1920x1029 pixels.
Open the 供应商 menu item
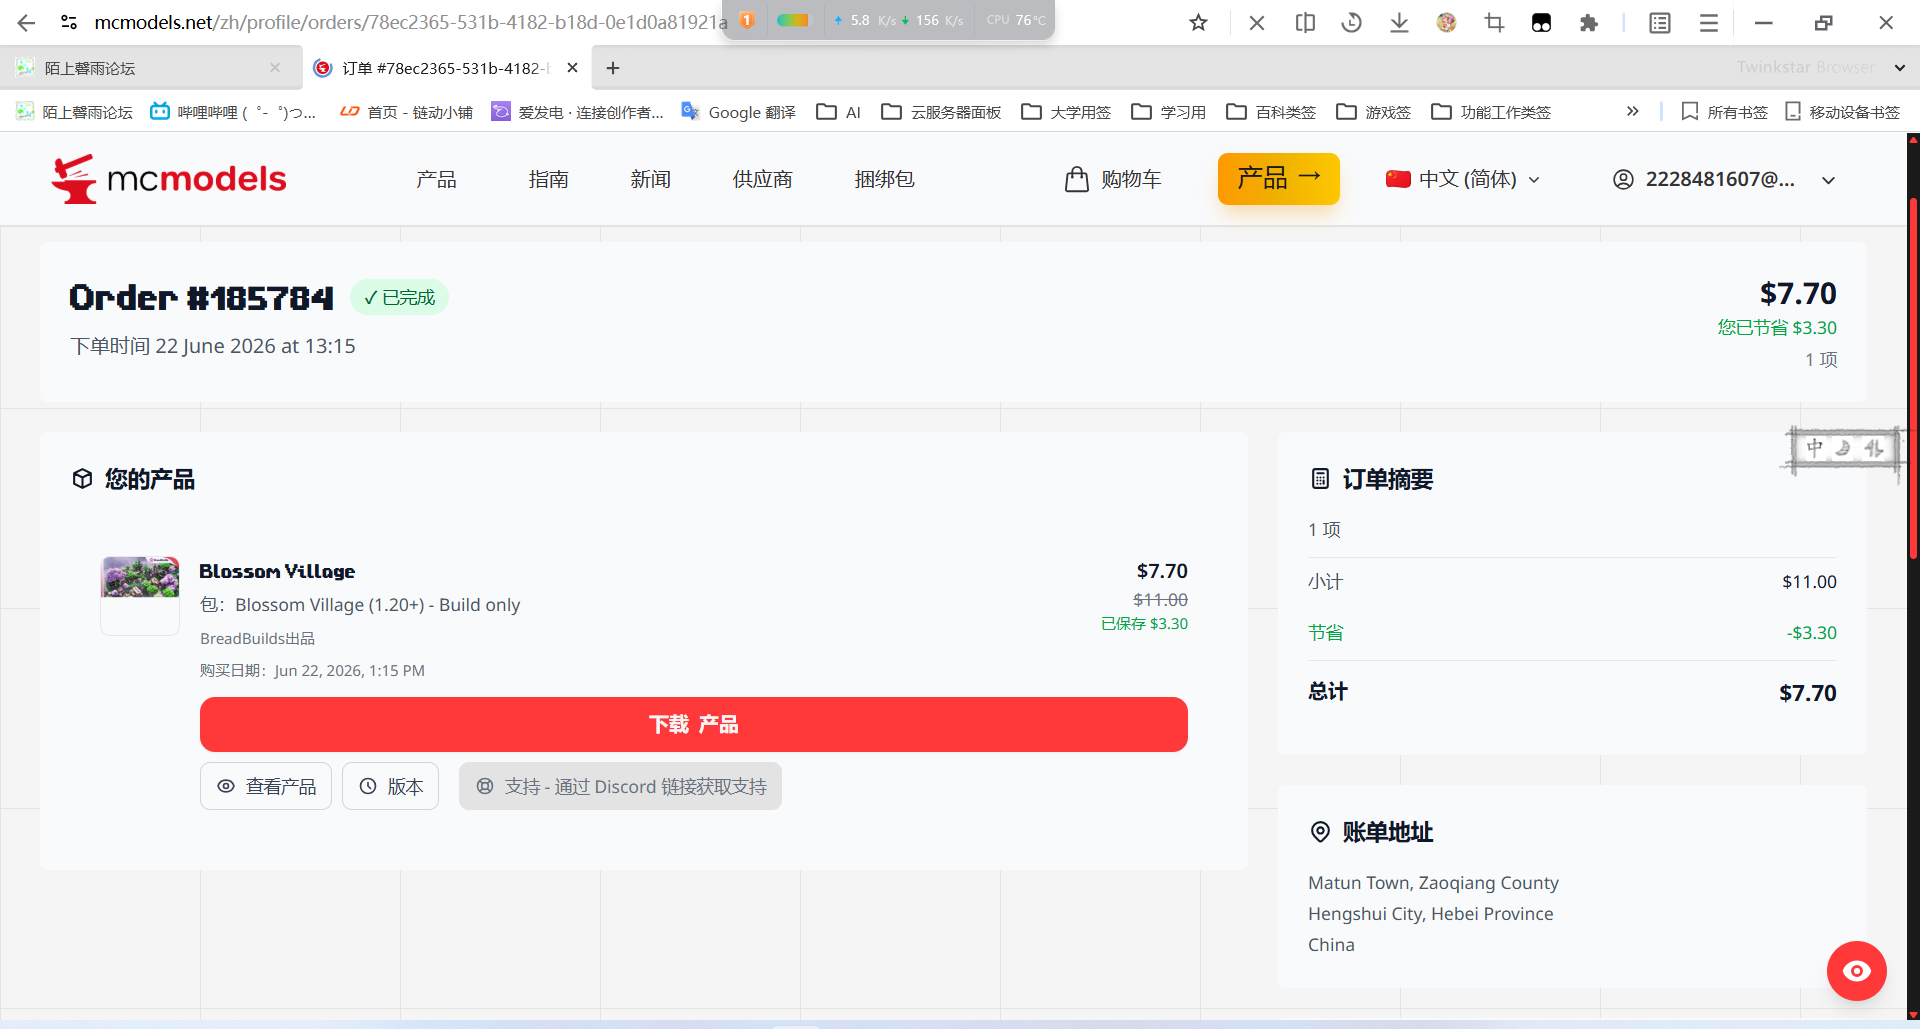762,179
